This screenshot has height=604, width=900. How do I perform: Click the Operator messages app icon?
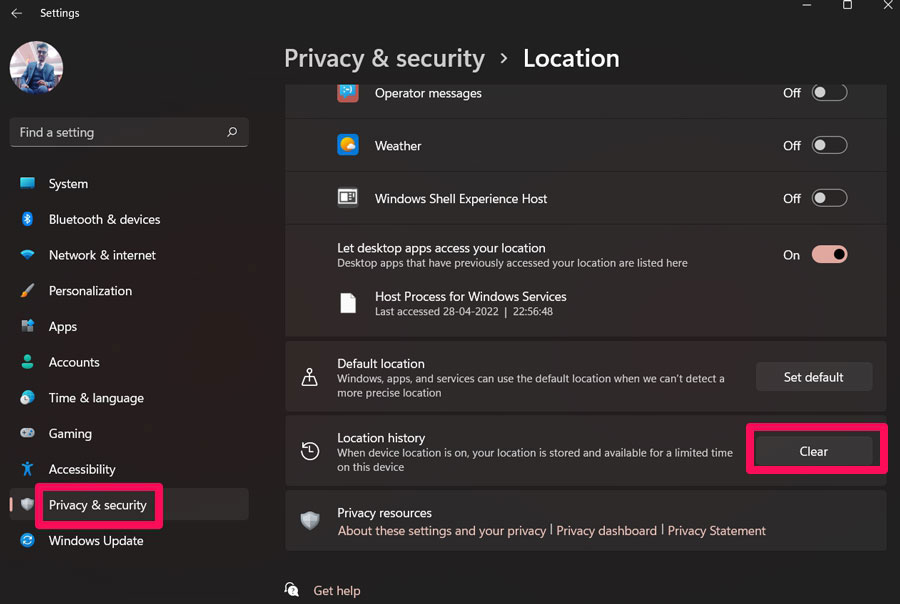[348, 92]
